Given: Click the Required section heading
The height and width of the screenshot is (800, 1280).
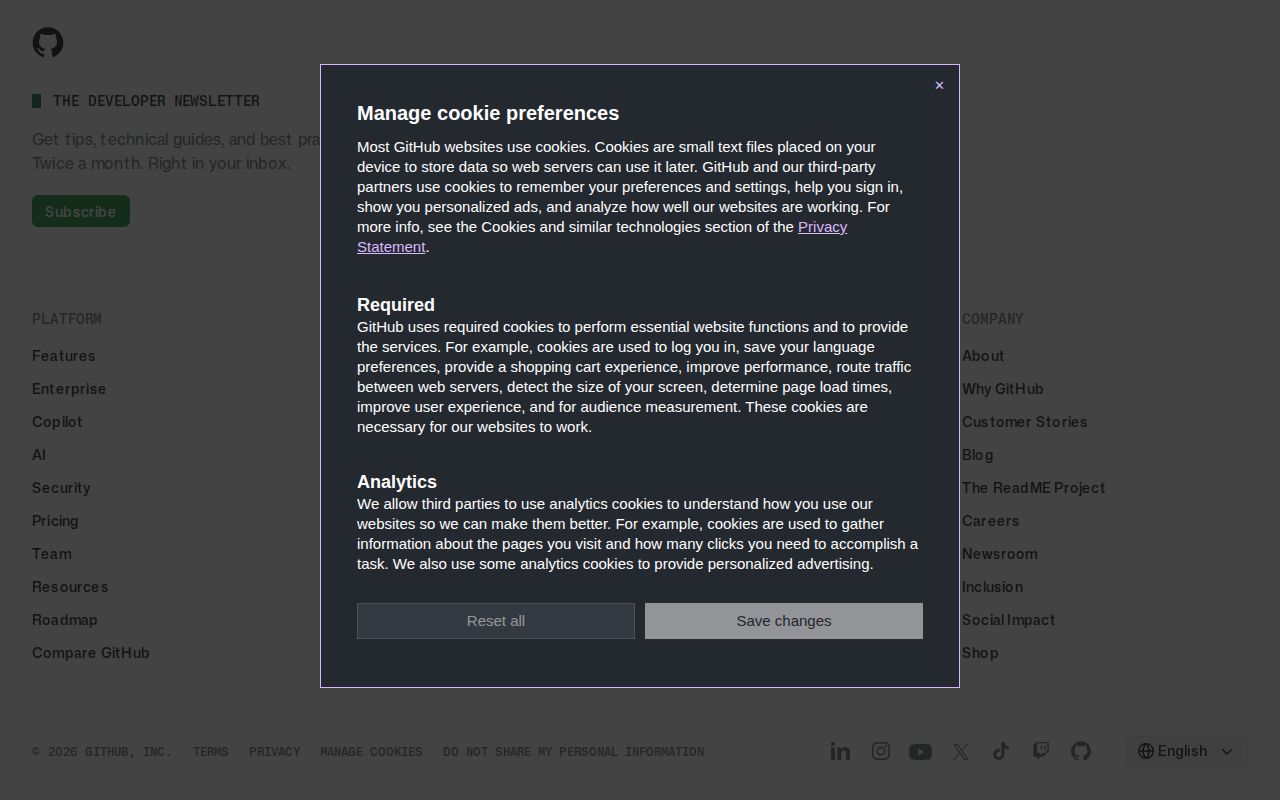Looking at the screenshot, I should (396, 305).
